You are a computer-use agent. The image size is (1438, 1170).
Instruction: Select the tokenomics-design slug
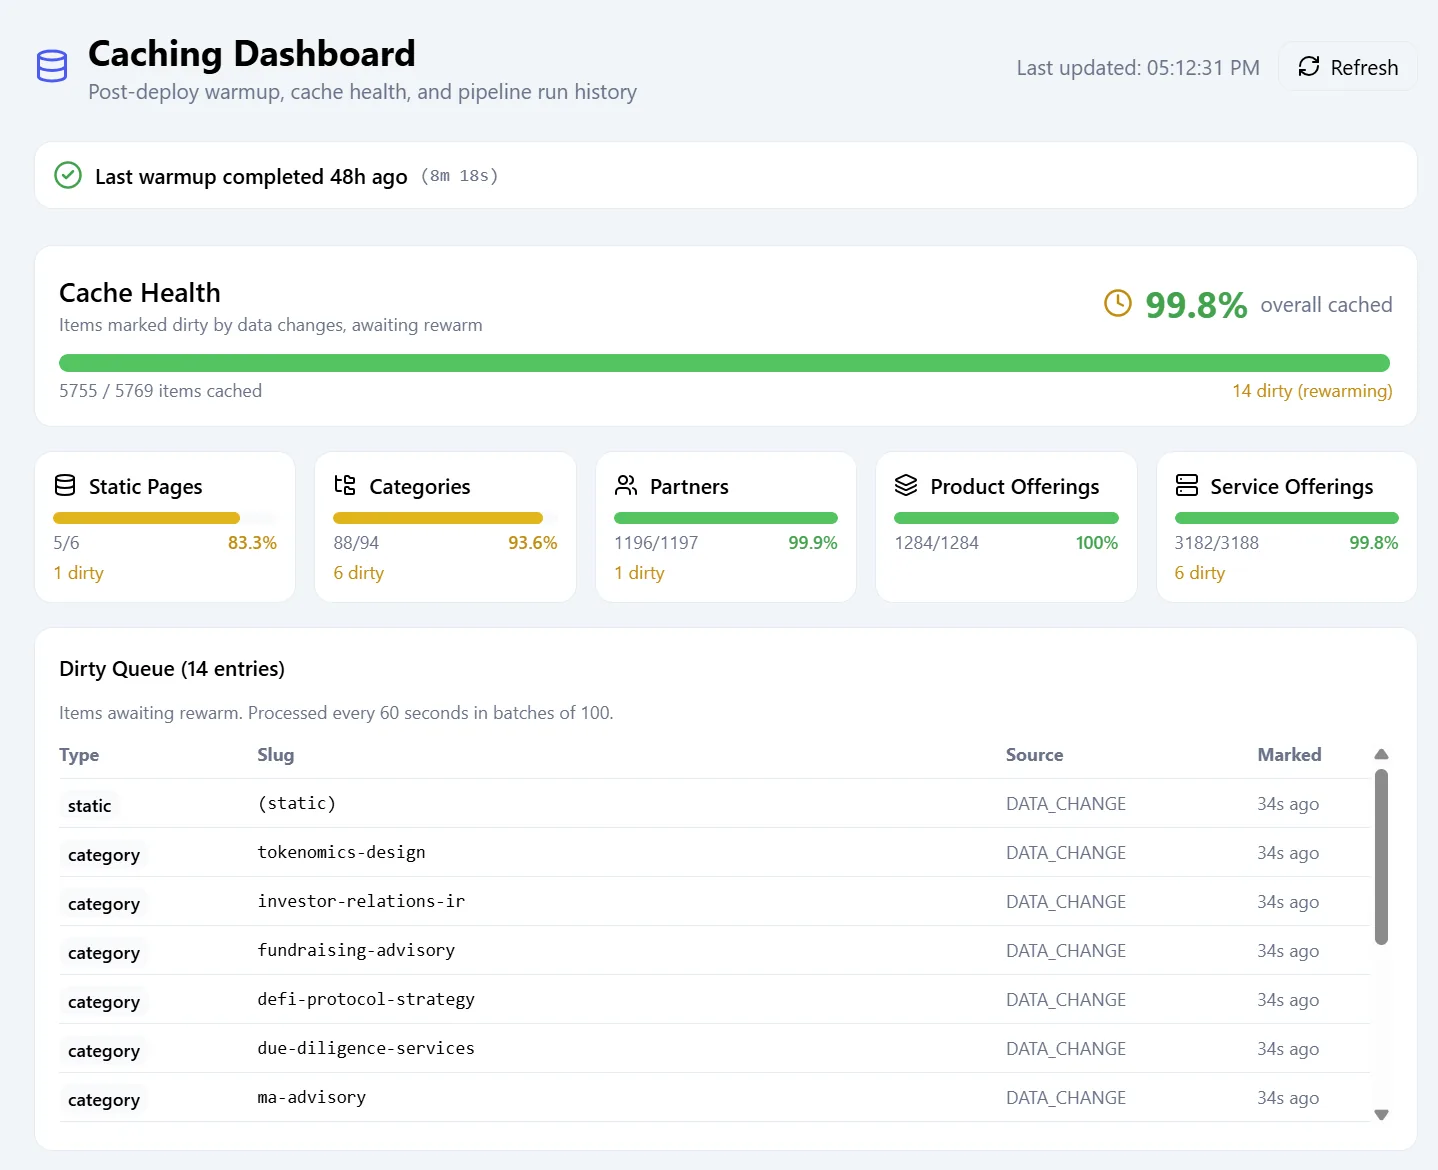(x=341, y=852)
